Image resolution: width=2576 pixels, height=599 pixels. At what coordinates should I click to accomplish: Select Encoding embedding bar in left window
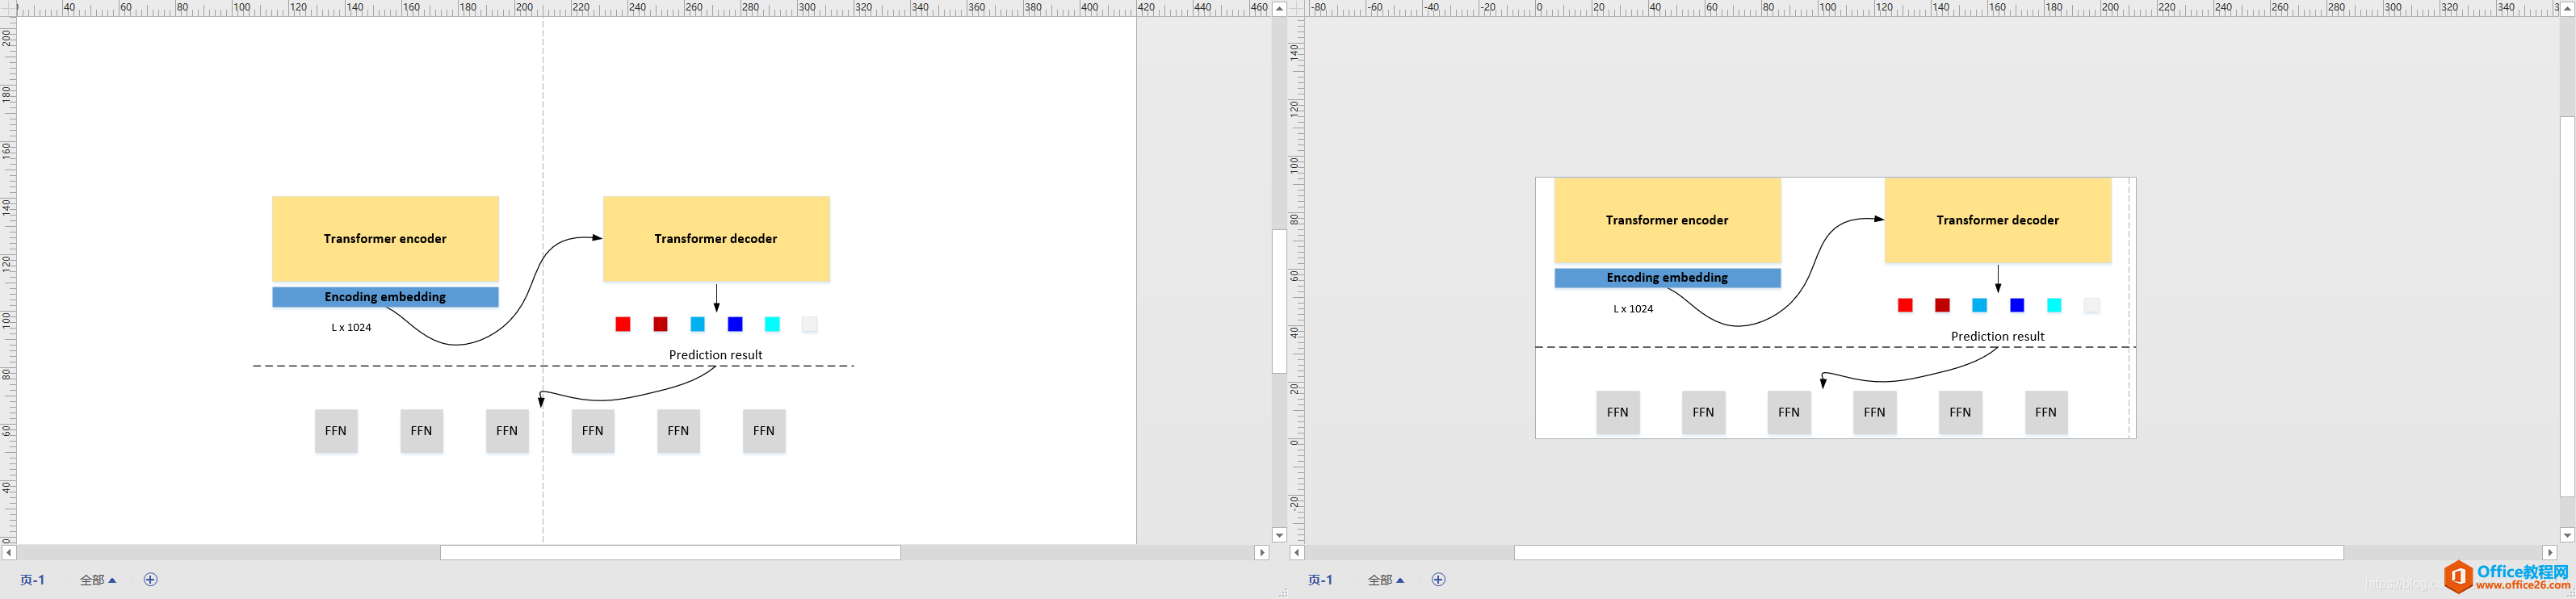pos(385,297)
